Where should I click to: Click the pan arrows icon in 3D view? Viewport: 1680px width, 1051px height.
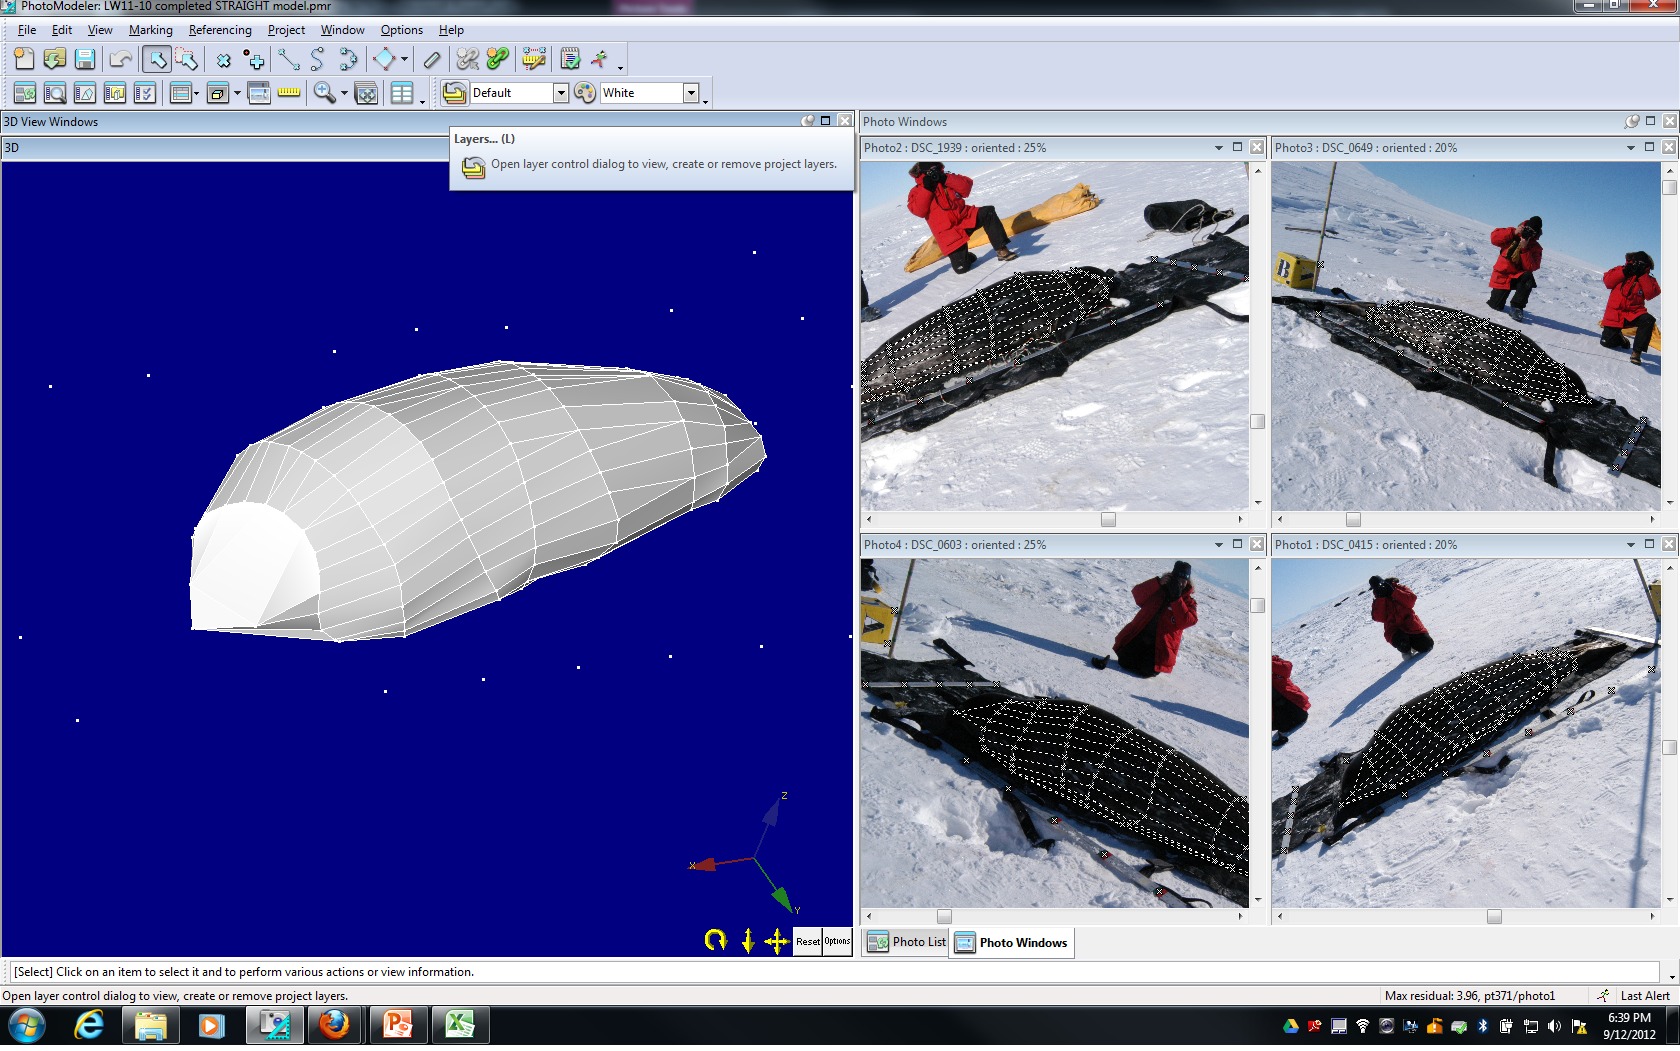tap(776, 941)
